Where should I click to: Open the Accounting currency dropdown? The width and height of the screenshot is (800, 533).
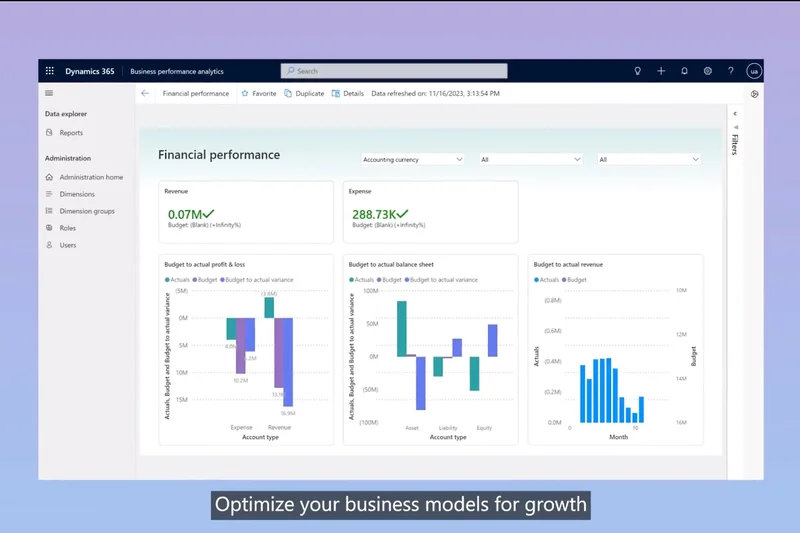(412, 160)
